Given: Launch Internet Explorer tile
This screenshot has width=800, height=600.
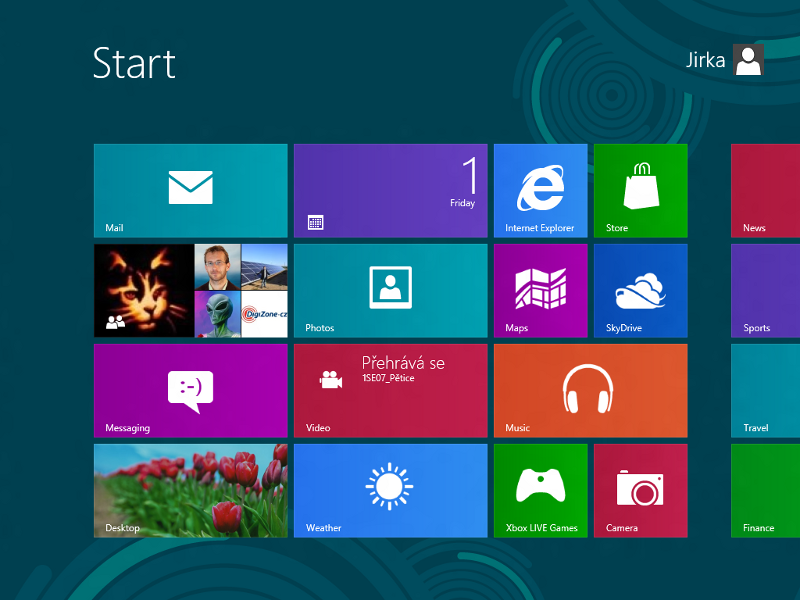Looking at the screenshot, I should pyautogui.click(x=540, y=190).
